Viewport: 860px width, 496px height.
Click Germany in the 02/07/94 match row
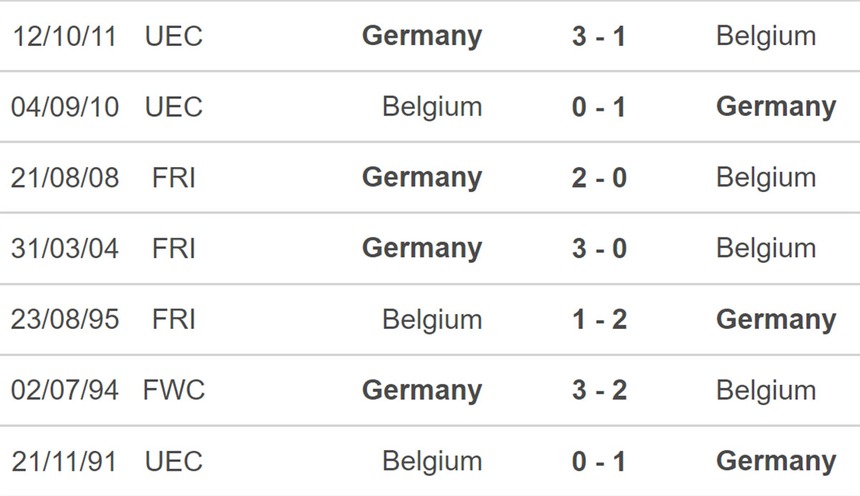pos(422,390)
